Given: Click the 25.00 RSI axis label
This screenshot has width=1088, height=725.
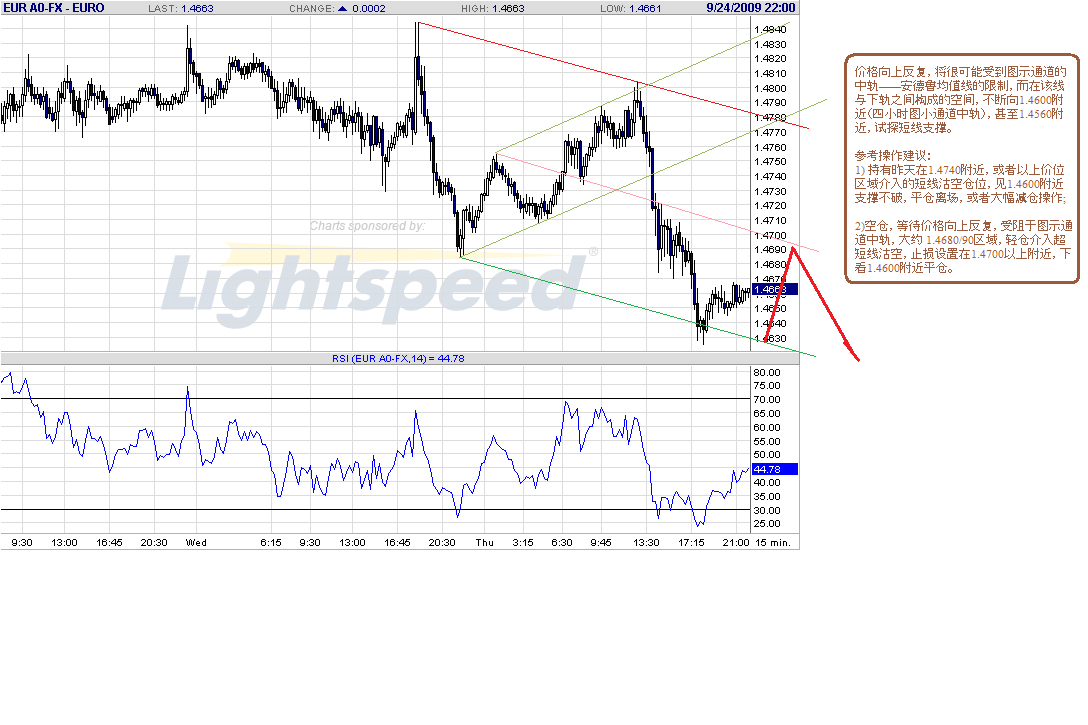Looking at the screenshot, I should click(767, 524).
